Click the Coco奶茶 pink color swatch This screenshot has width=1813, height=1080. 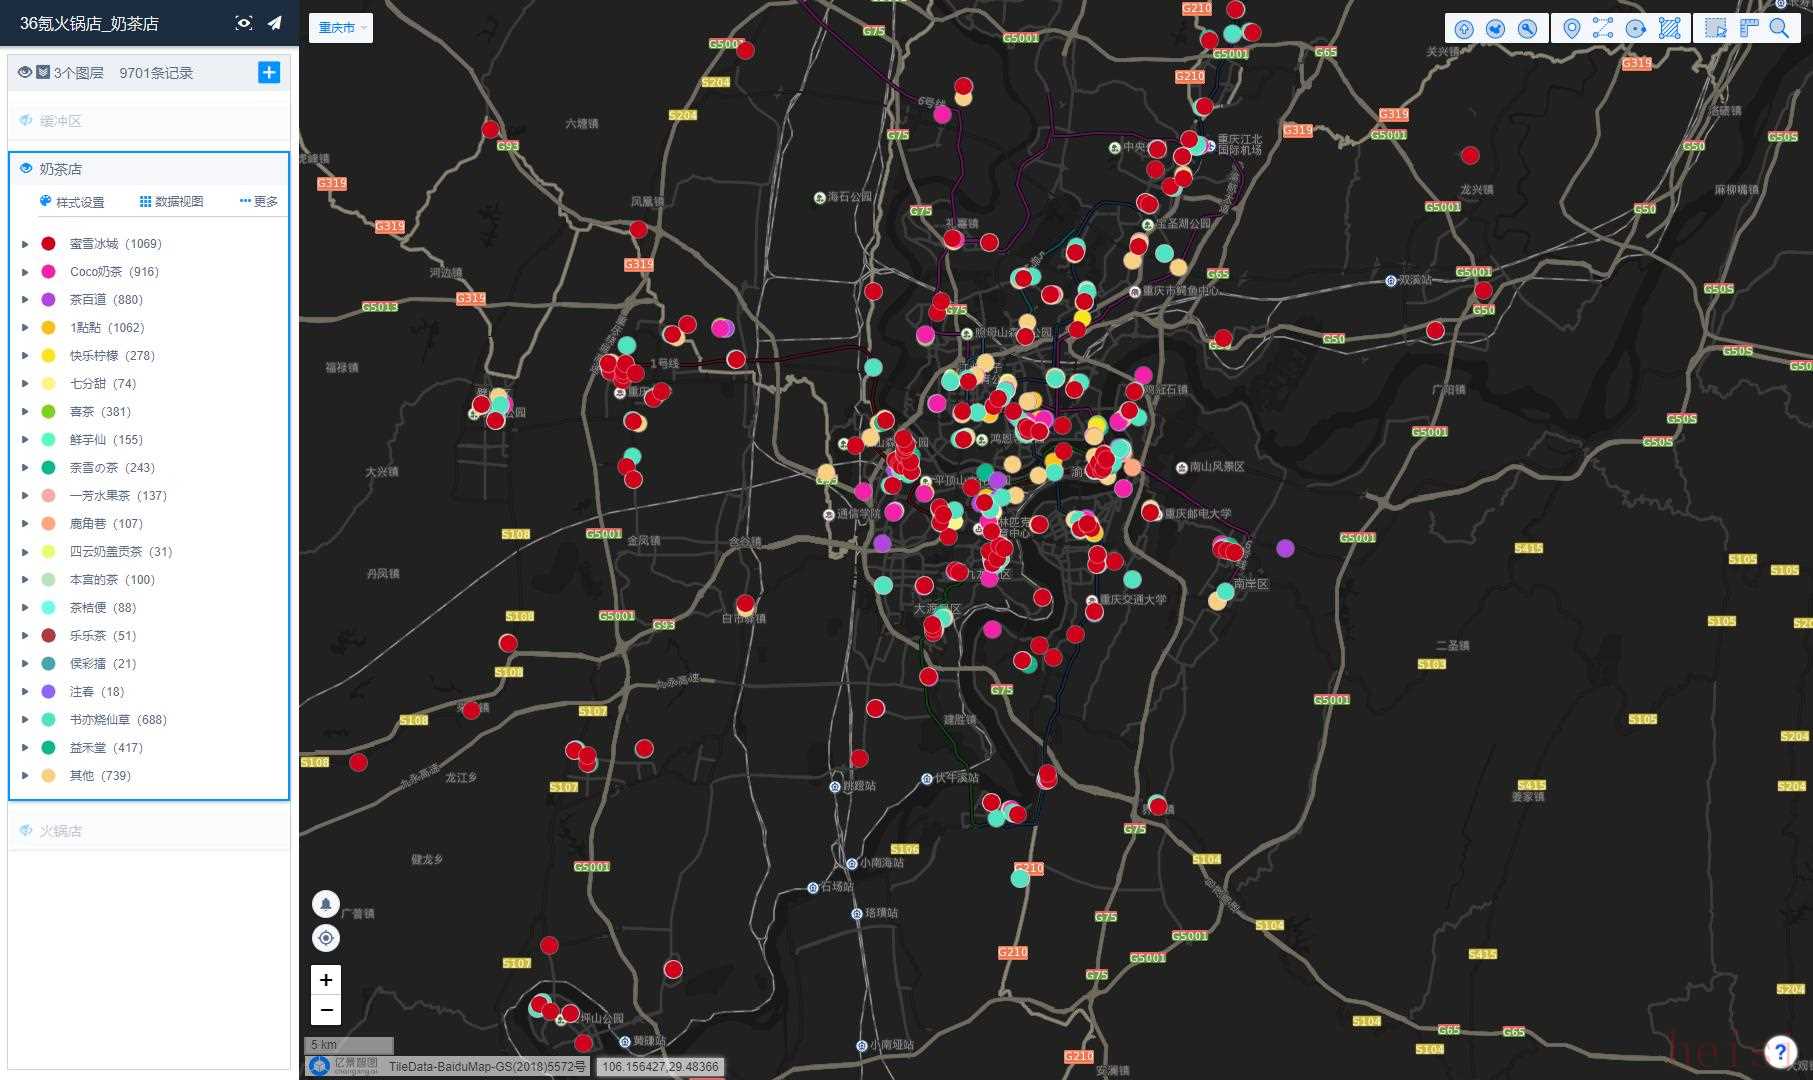pyautogui.click(x=48, y=272)
